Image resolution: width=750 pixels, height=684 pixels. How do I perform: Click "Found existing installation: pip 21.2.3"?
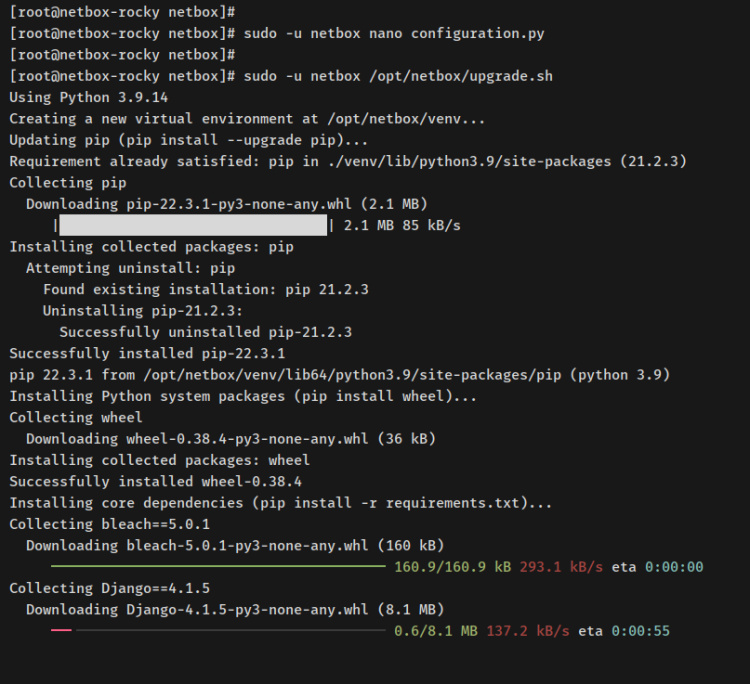(206, 289)
